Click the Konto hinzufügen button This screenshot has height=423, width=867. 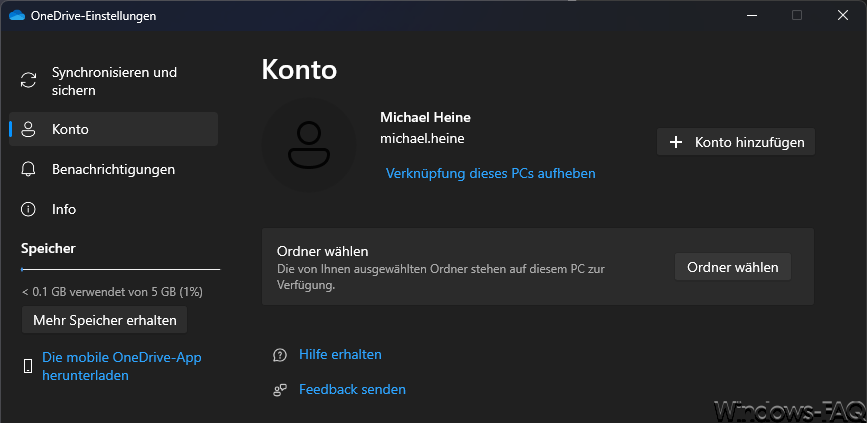735,142
